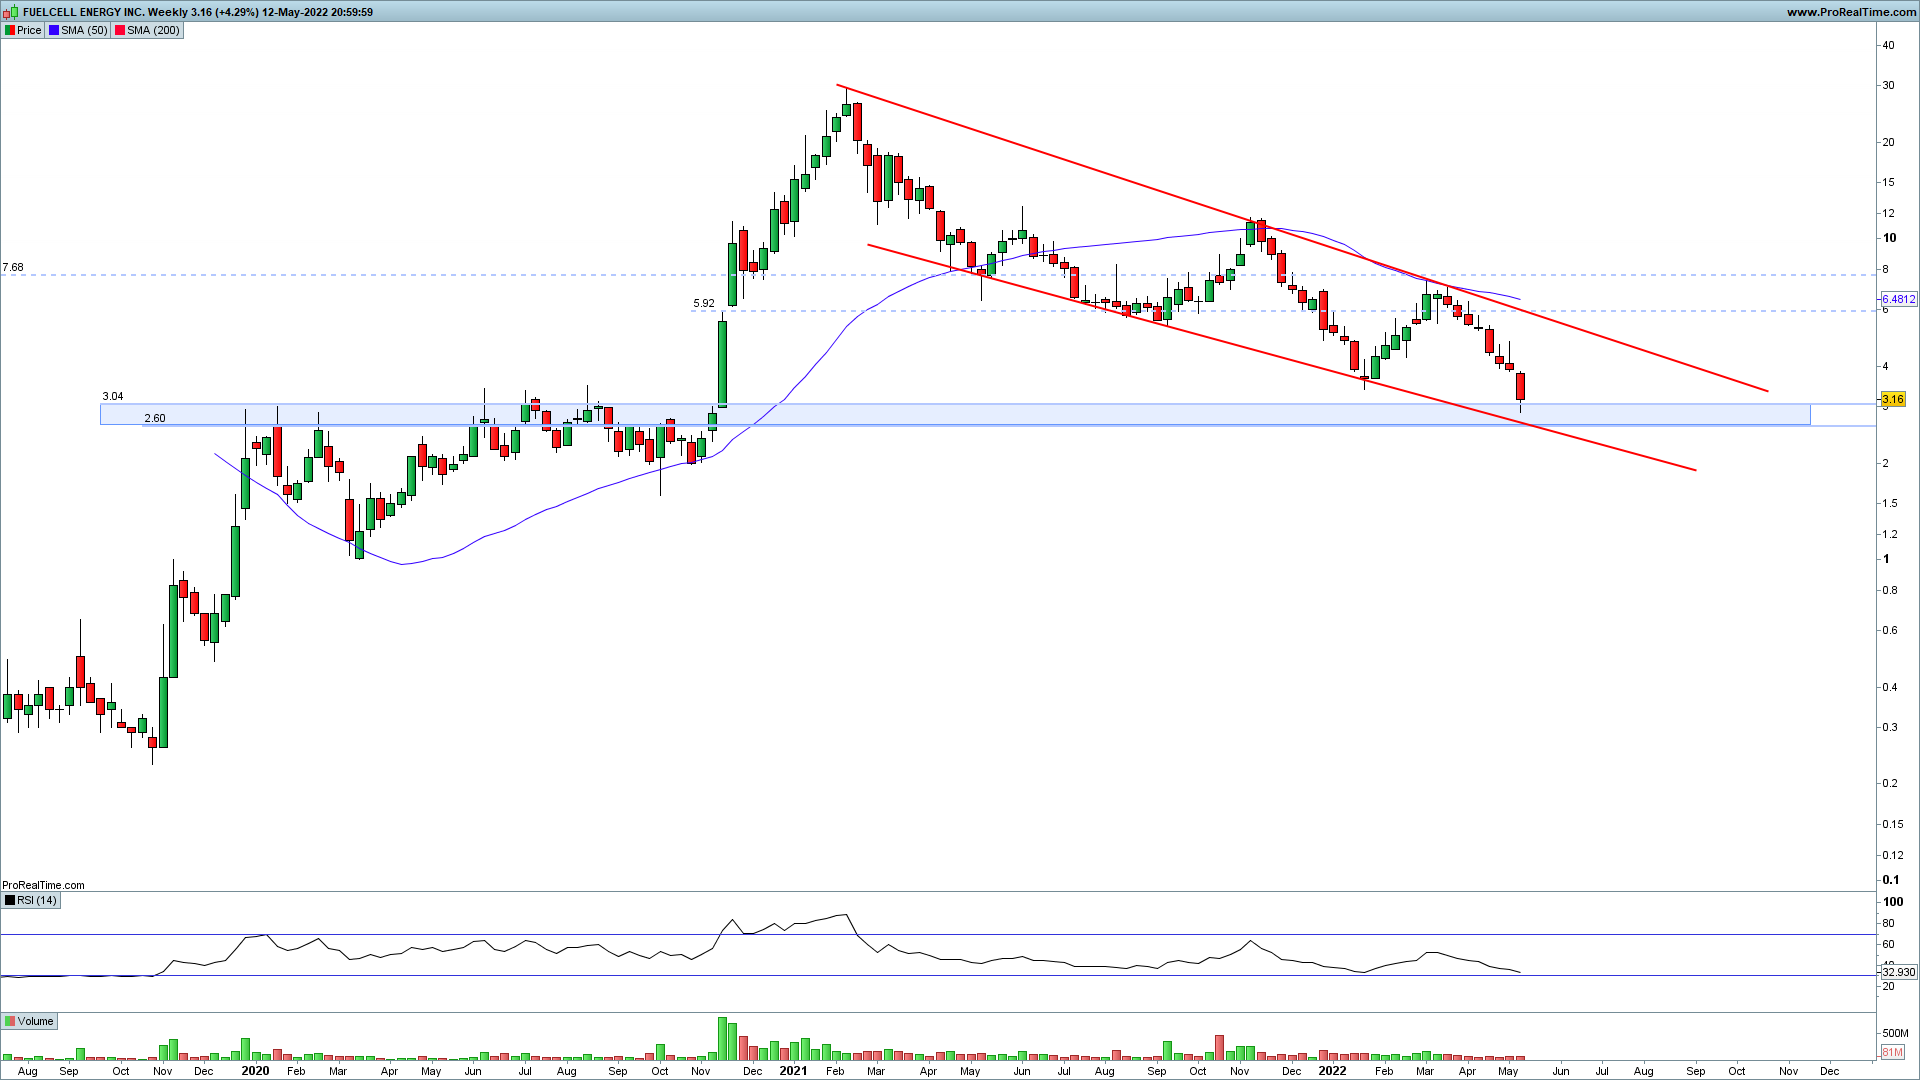
Task: Click the 81M volume value tag
Action: (1892, 1052)
